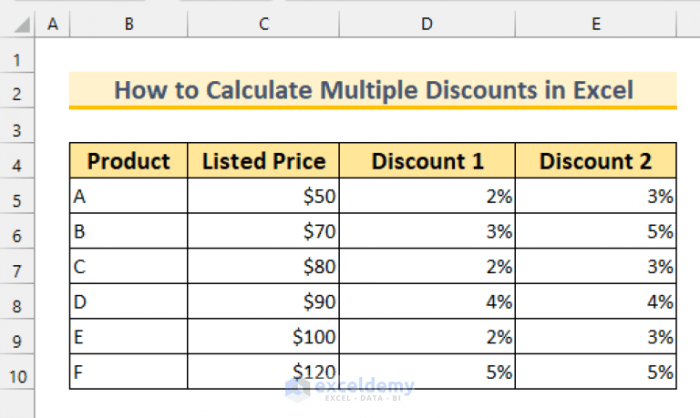Select the Listed Price header cell
The image size is (700, 418).
263,162
